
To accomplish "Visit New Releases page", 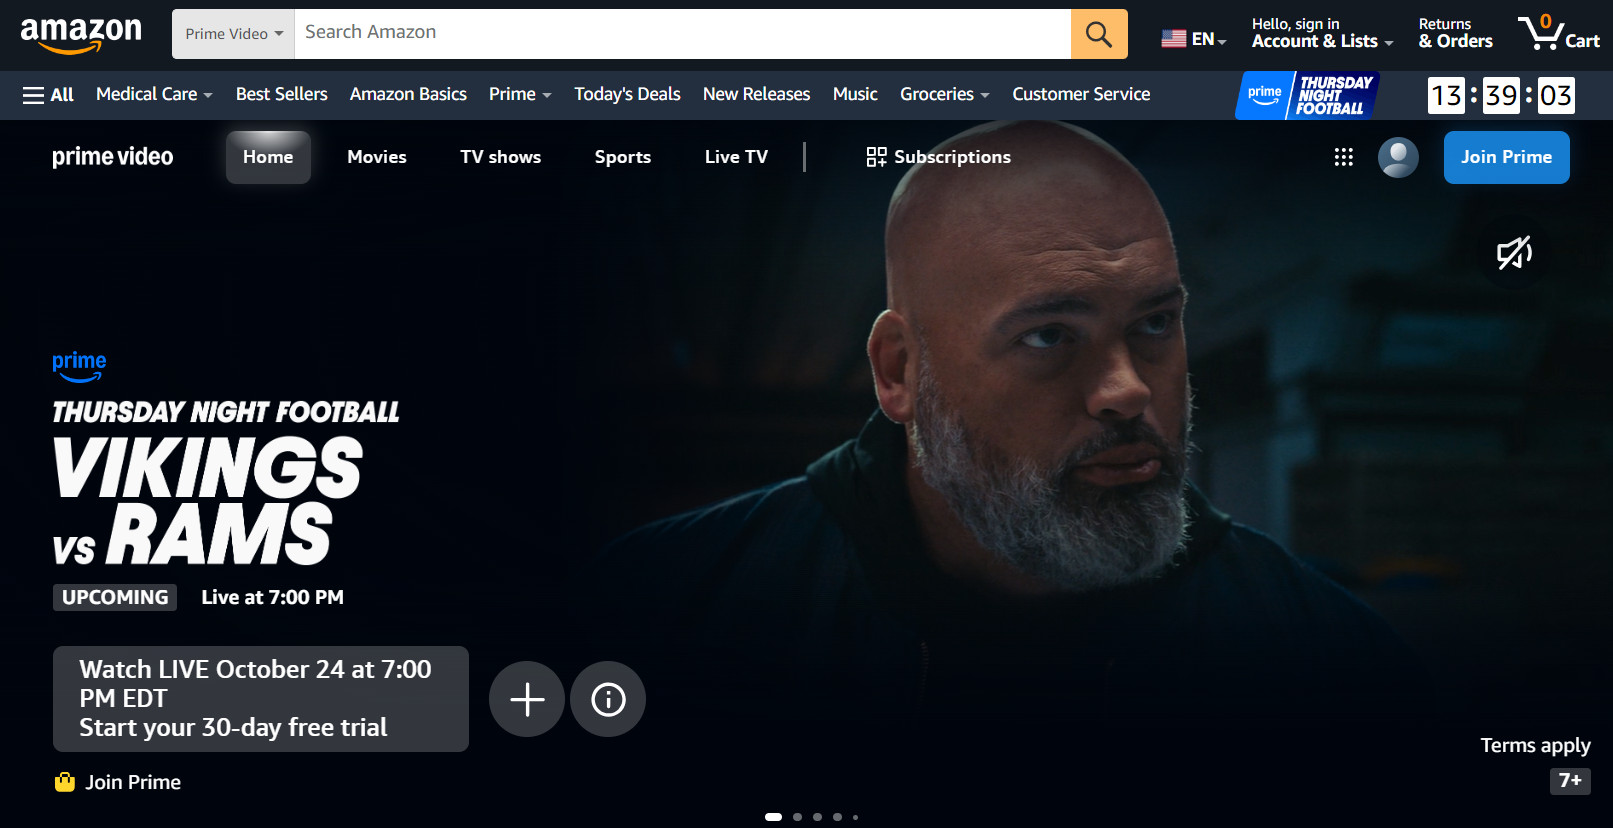I will (756, 94).
